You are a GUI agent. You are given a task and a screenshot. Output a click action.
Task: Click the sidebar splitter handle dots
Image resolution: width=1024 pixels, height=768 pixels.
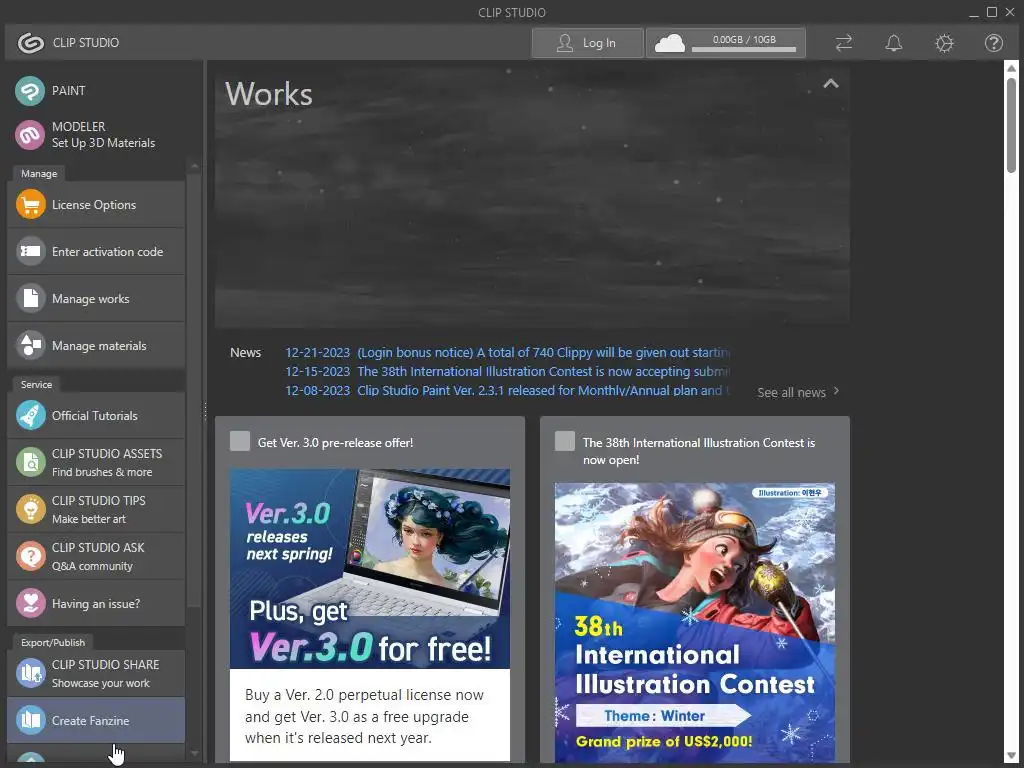[x=205, y=410]
